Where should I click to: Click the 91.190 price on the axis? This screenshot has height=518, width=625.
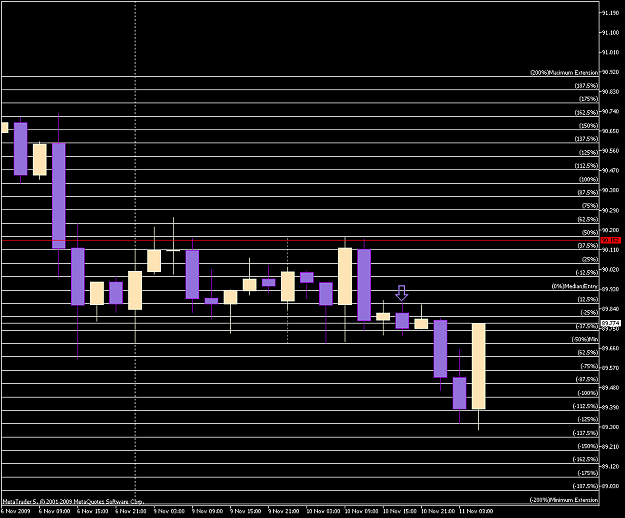610,13
